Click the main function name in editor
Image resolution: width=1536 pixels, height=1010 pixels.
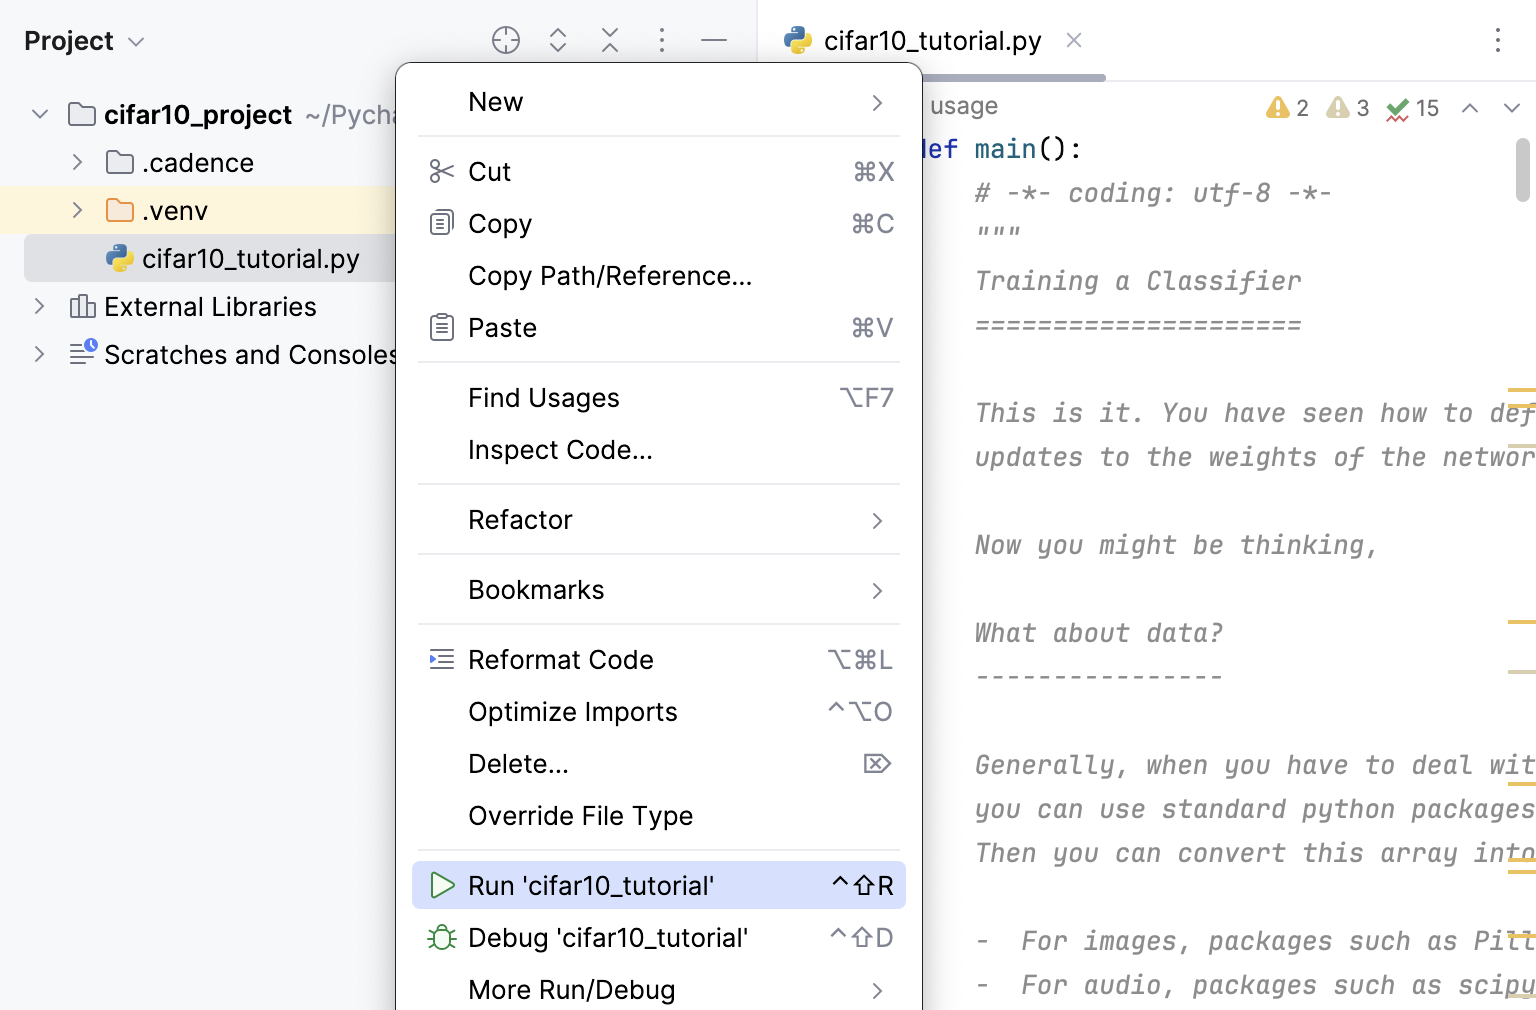point(1006,149)
